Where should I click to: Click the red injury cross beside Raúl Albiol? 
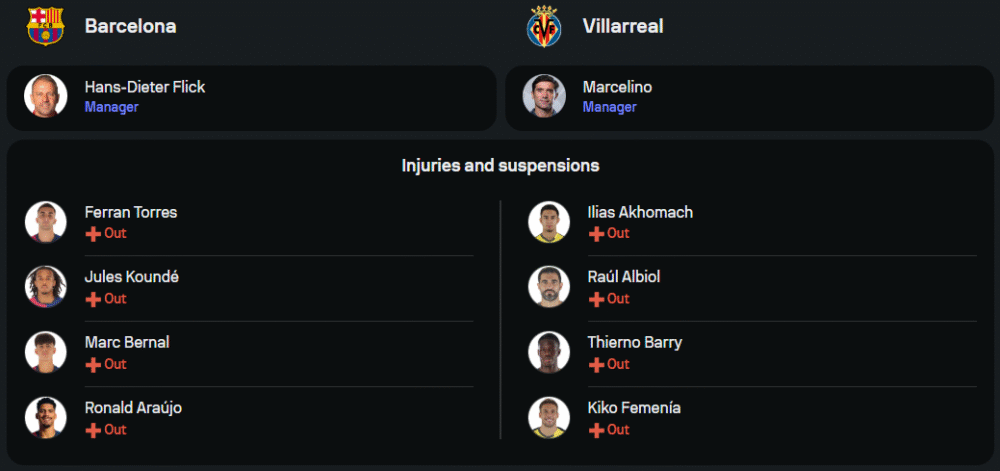click(596, 299)
